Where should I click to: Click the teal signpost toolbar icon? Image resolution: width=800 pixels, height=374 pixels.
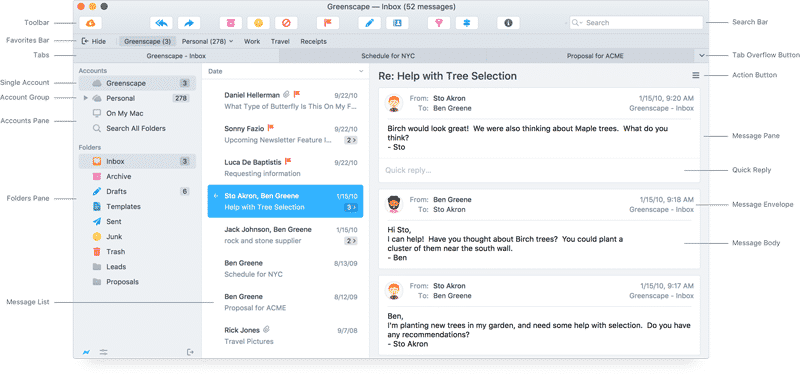tap(466, 23)
